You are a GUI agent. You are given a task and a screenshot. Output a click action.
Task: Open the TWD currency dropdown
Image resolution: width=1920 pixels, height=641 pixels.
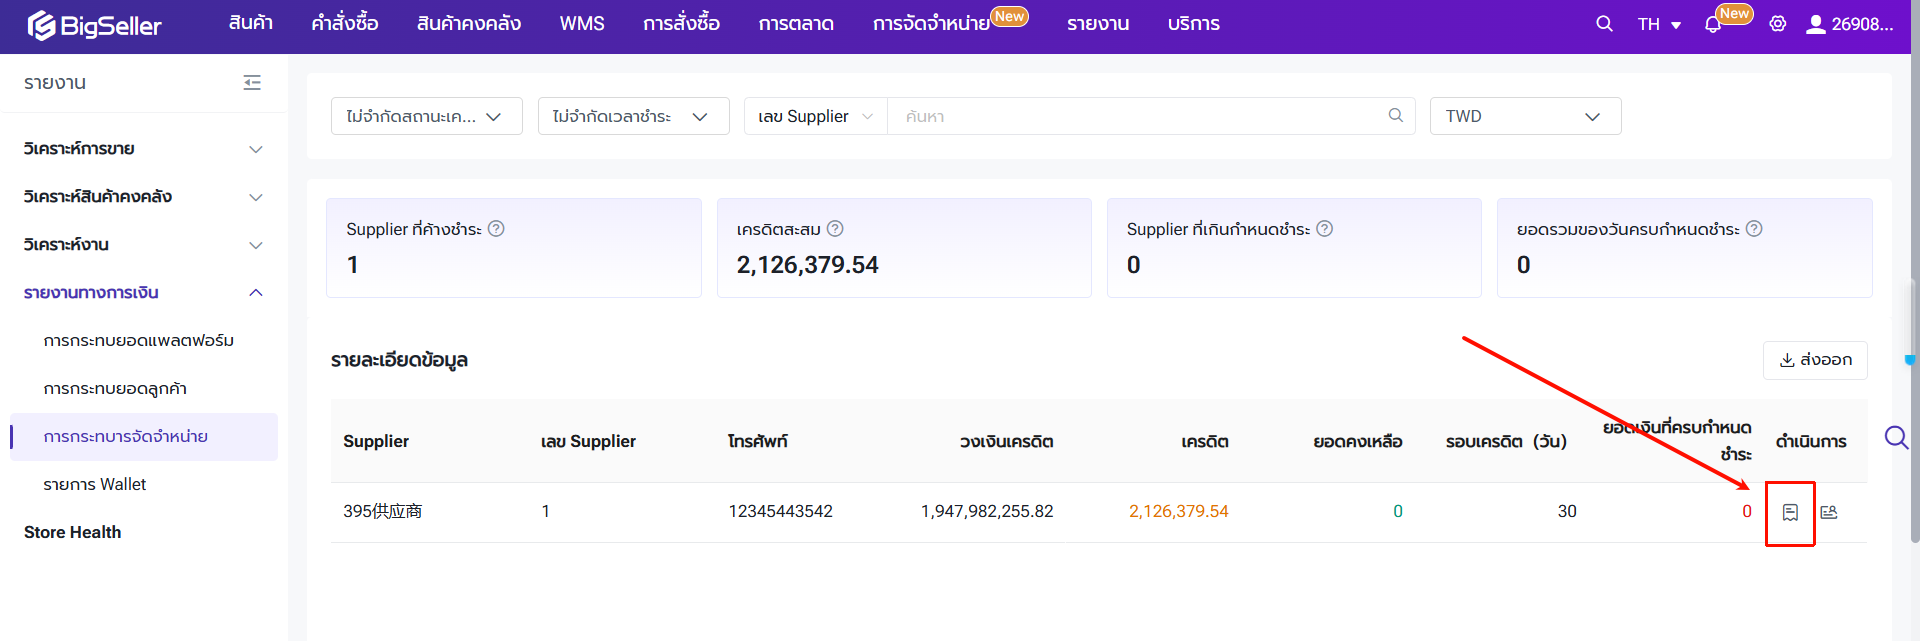coord(1524,116)
